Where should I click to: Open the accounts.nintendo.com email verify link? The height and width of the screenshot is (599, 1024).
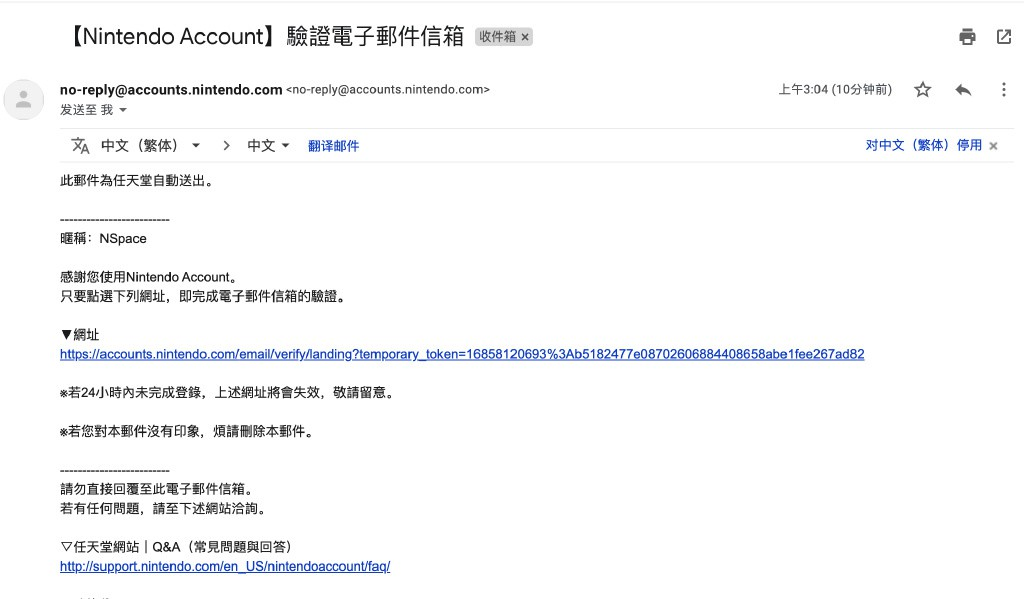462,354
